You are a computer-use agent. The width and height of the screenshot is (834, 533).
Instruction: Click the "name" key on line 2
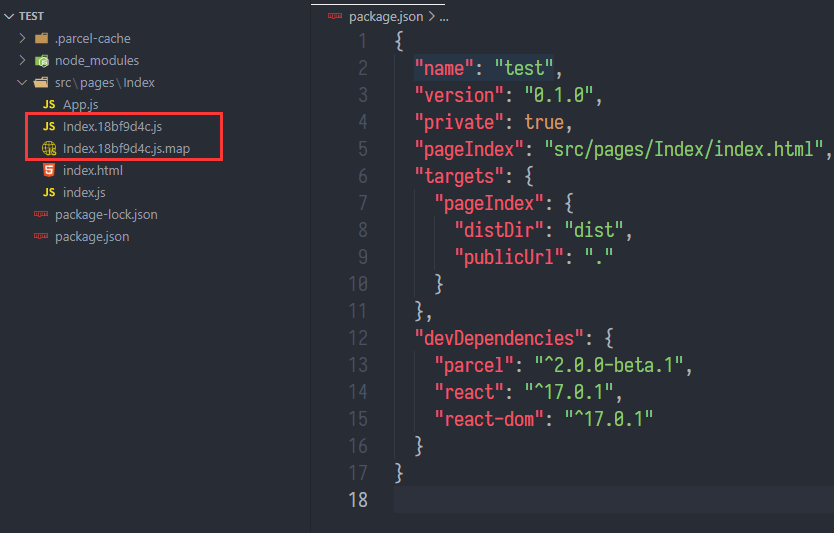[x=444, y=68]
